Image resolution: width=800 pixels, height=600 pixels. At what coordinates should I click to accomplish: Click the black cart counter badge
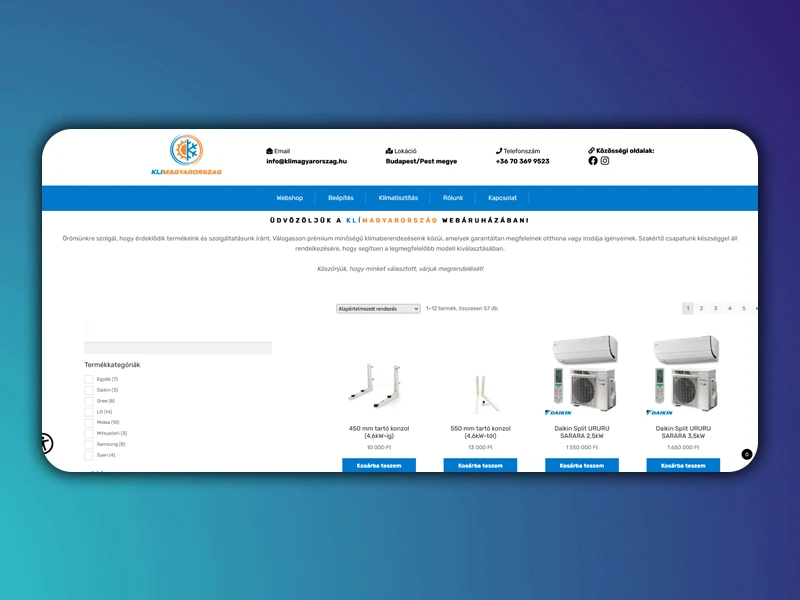[746, 455]
